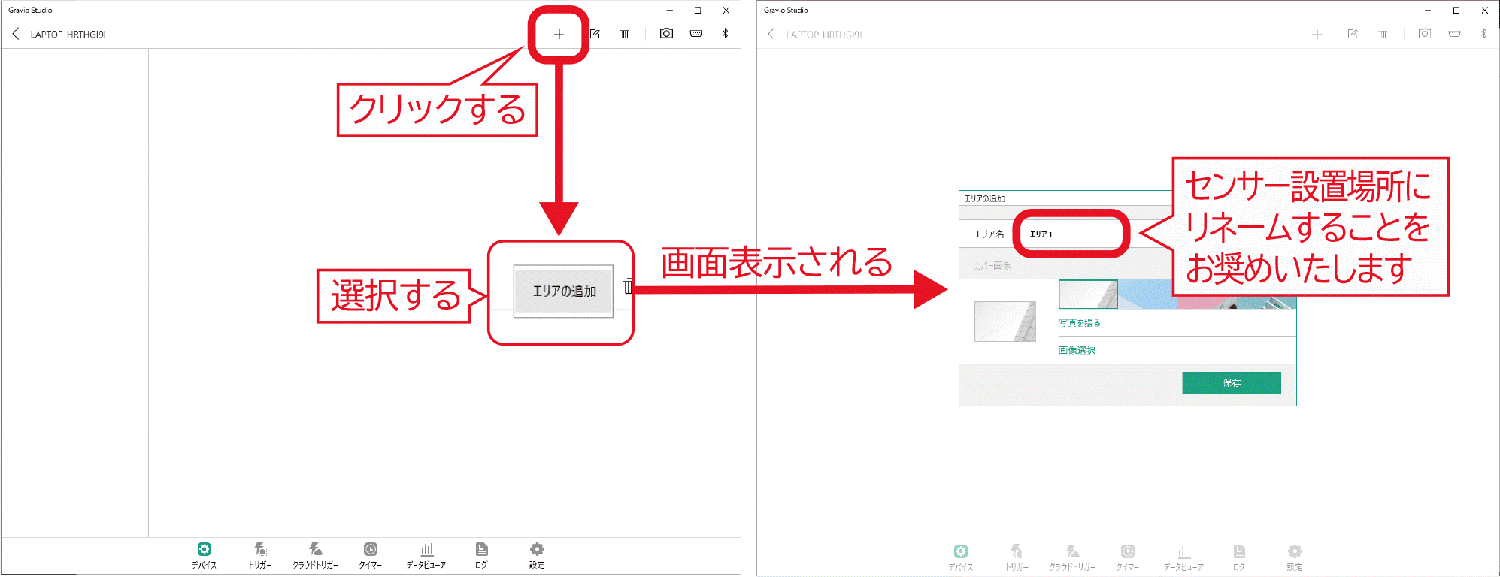The width and height of the screenshot is (1500, 577).
Task: Open データビューア tab in left window
Action: point(426,555)
